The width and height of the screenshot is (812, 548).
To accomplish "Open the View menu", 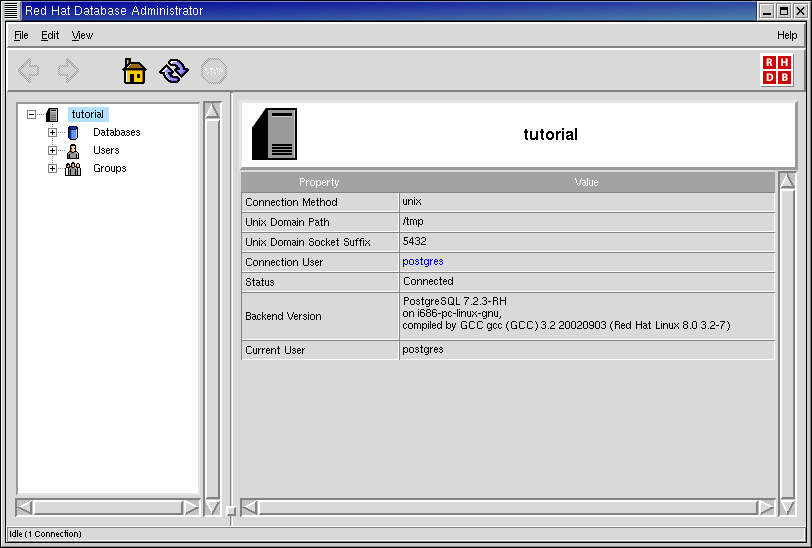I will [82, 35].
